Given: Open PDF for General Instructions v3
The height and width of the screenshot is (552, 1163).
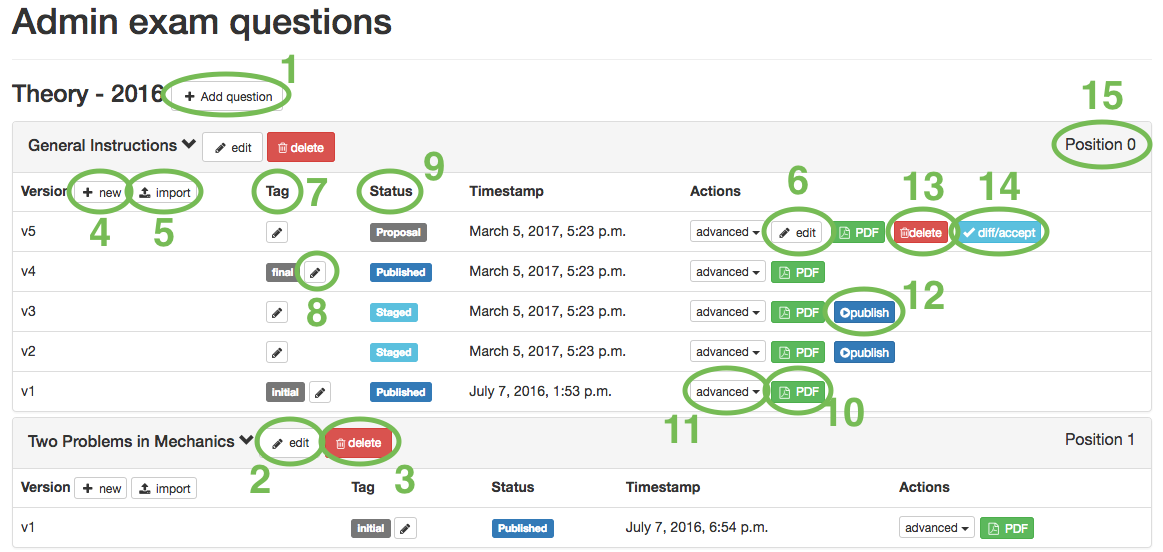Looking at the screenshot, I should (x=798, y=312).
